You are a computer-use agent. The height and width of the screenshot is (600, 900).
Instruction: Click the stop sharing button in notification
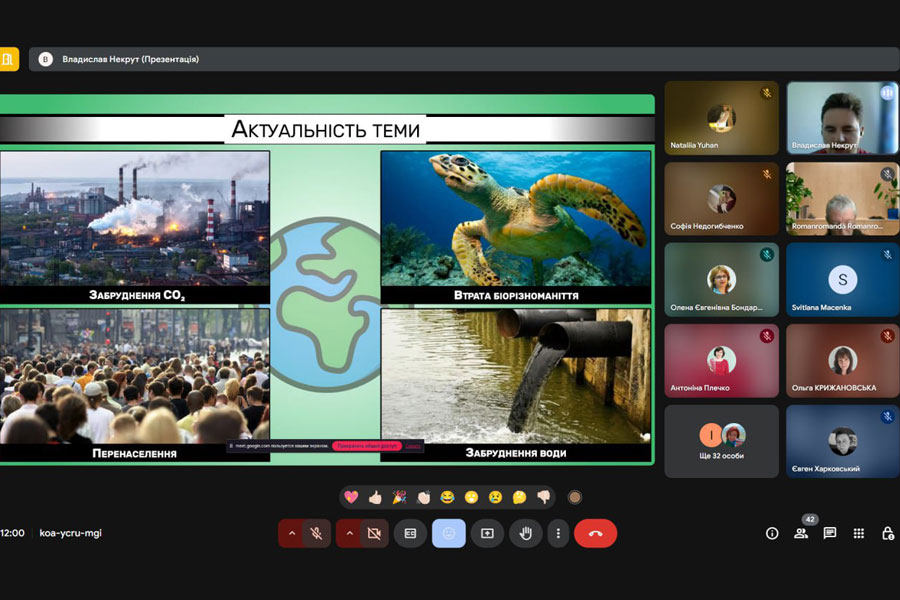[x=366, y=446]
